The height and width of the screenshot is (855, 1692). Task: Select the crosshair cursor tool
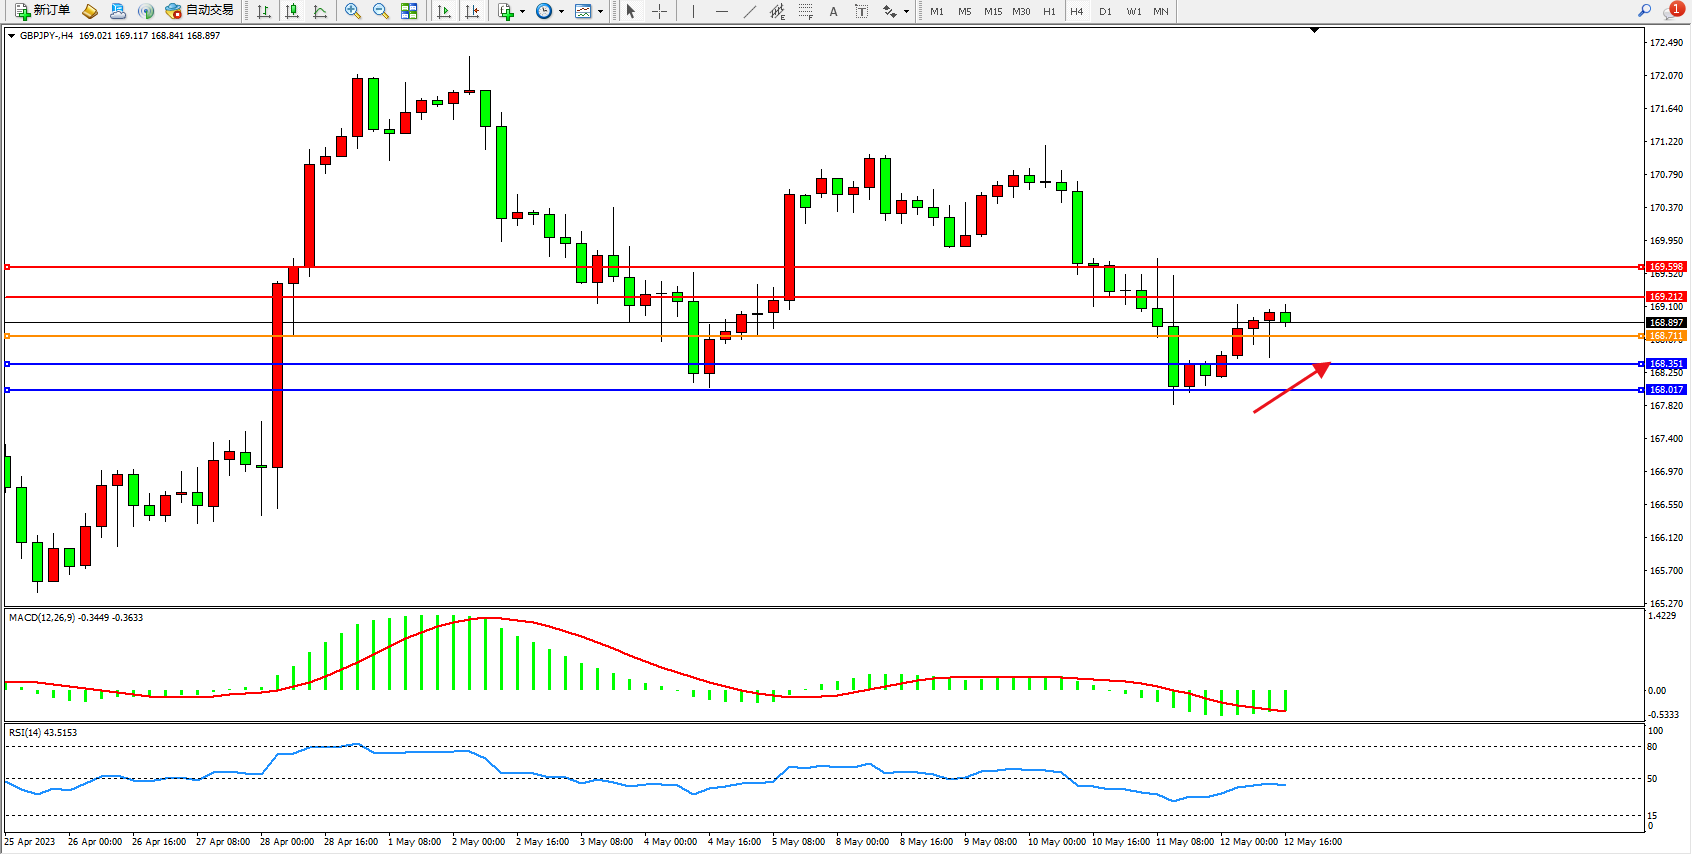pos(660,11)
